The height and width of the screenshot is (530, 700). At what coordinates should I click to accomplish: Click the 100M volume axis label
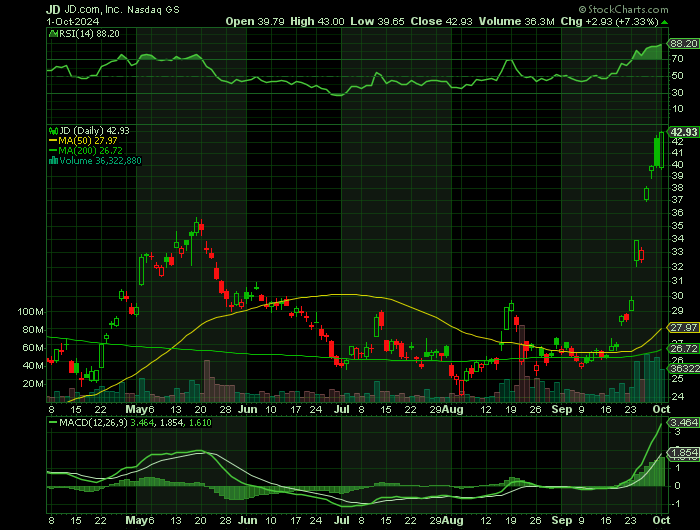[x=30, y=312]
